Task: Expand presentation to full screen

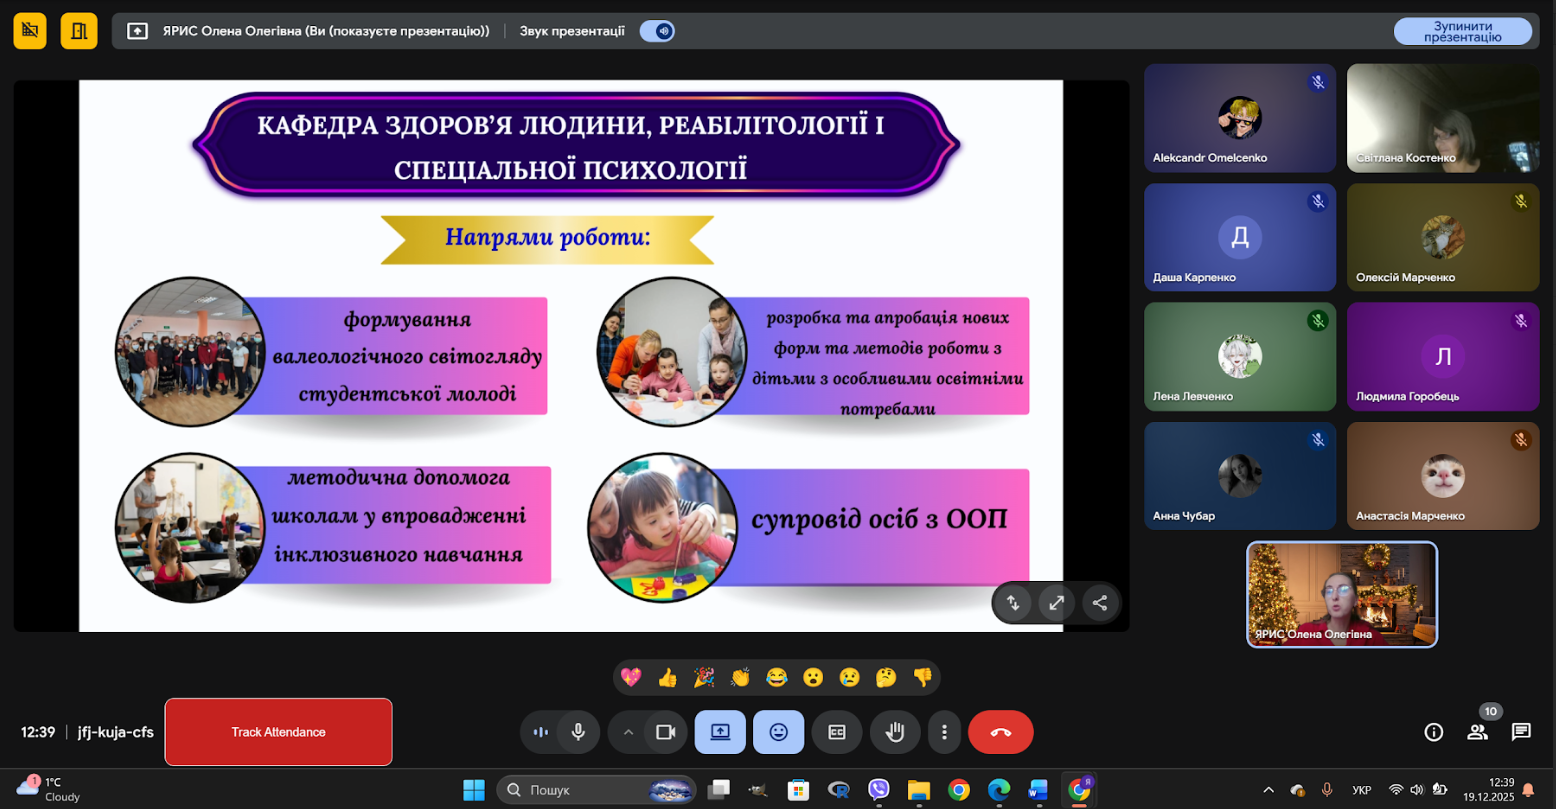Action: (x=1056, y=603)
